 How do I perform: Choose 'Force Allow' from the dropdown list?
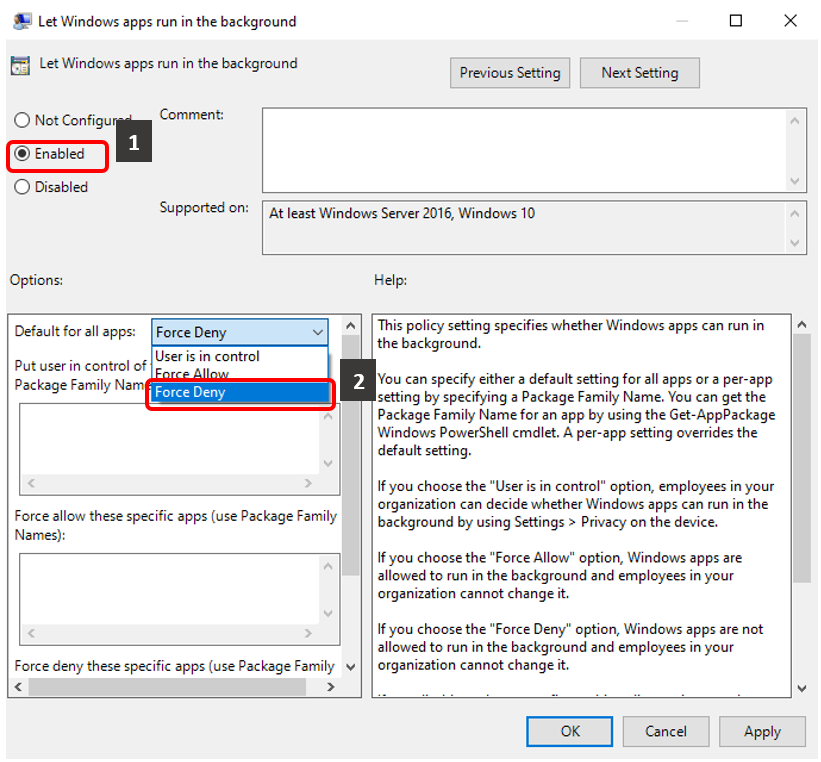coord(239,374)
